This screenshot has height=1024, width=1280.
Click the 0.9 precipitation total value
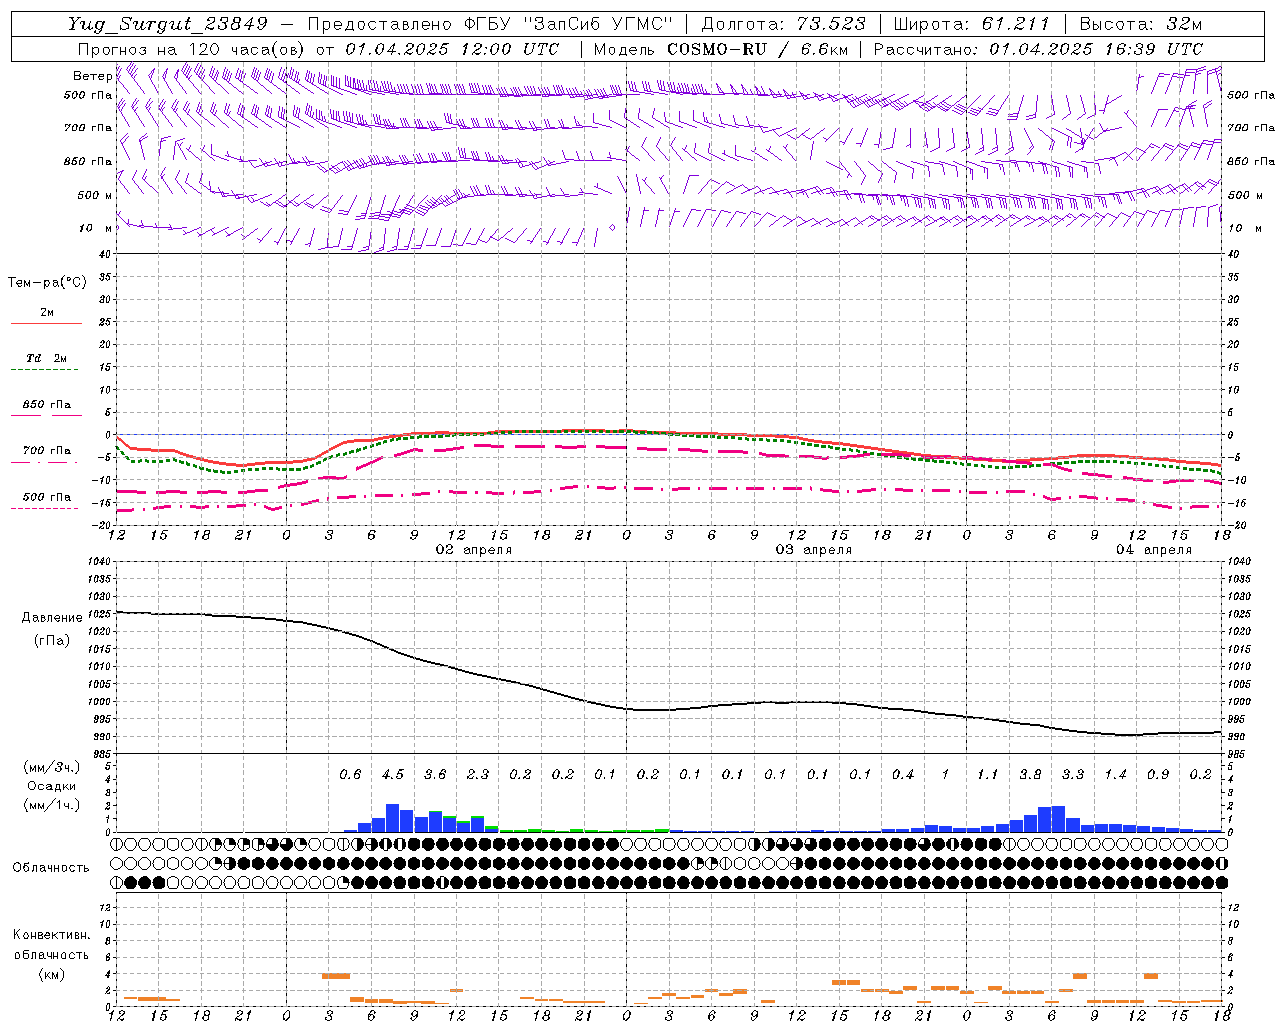[1158, 775]
